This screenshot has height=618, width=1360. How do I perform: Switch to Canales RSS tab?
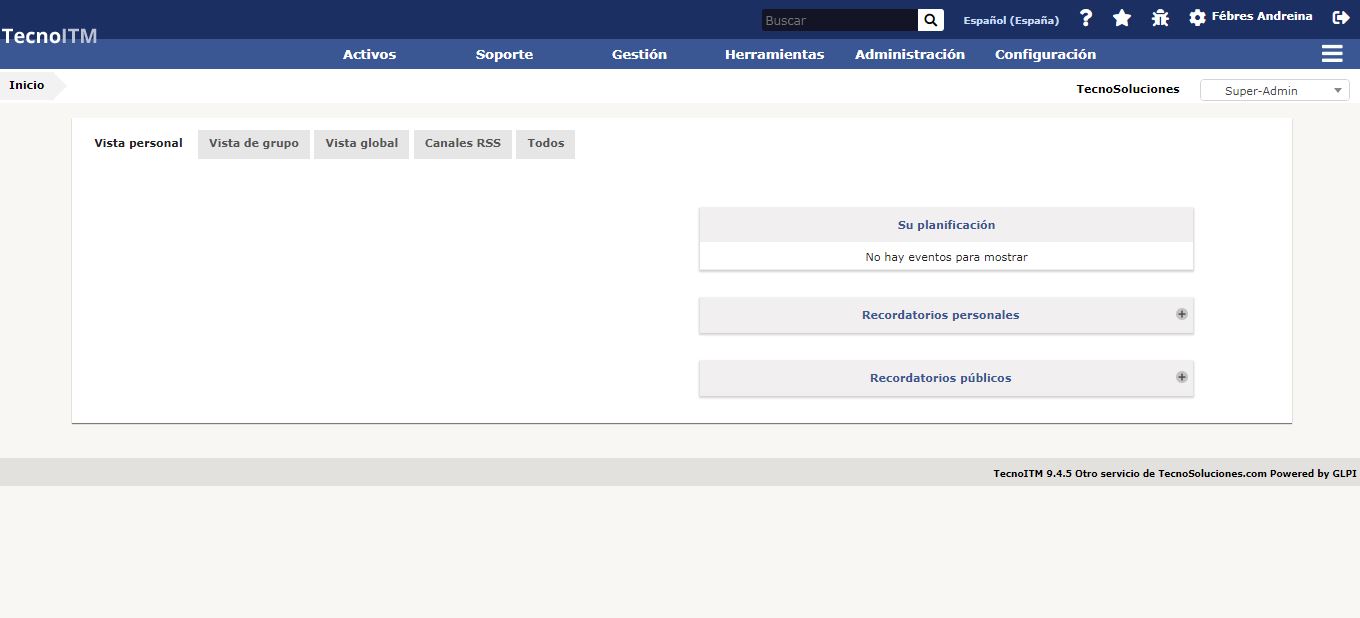462,144
